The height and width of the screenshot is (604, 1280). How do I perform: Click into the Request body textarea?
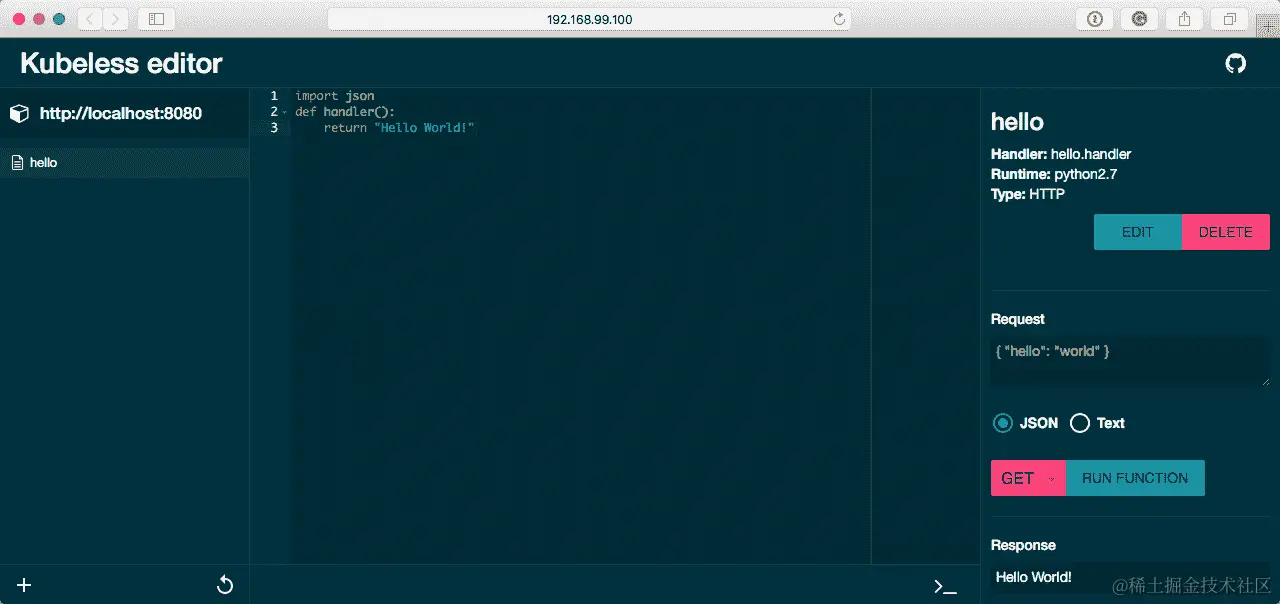click(x=1130, y=361)
